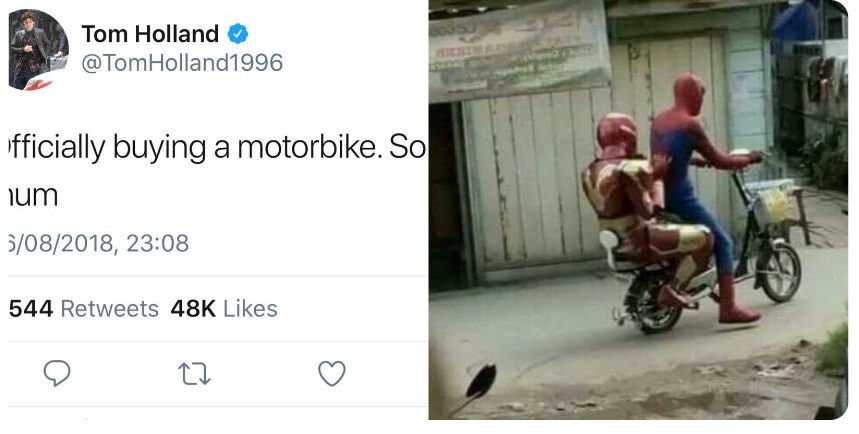Click Spider-Man's head in the photo
This screenshot has height=434, width=859.
(x=688, y=95)
